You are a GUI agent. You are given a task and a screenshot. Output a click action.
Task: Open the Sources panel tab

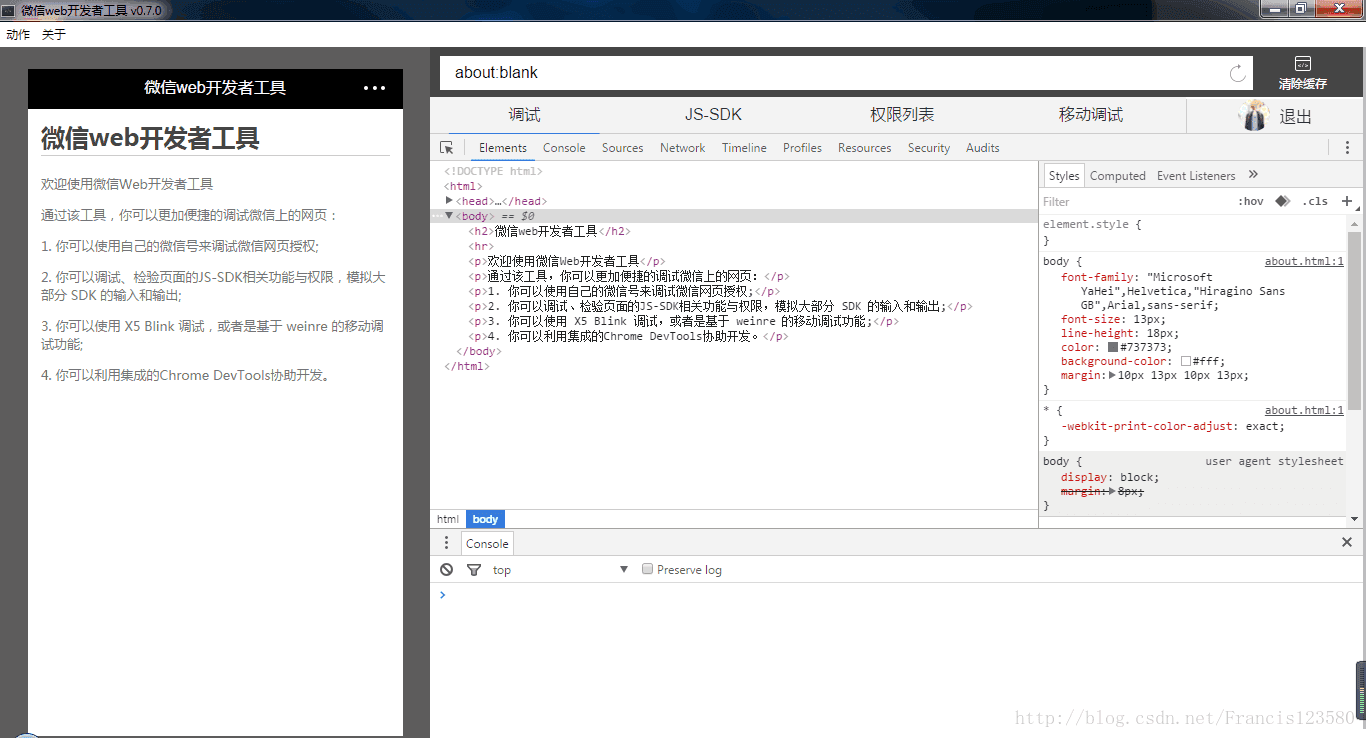coord(623,148)
